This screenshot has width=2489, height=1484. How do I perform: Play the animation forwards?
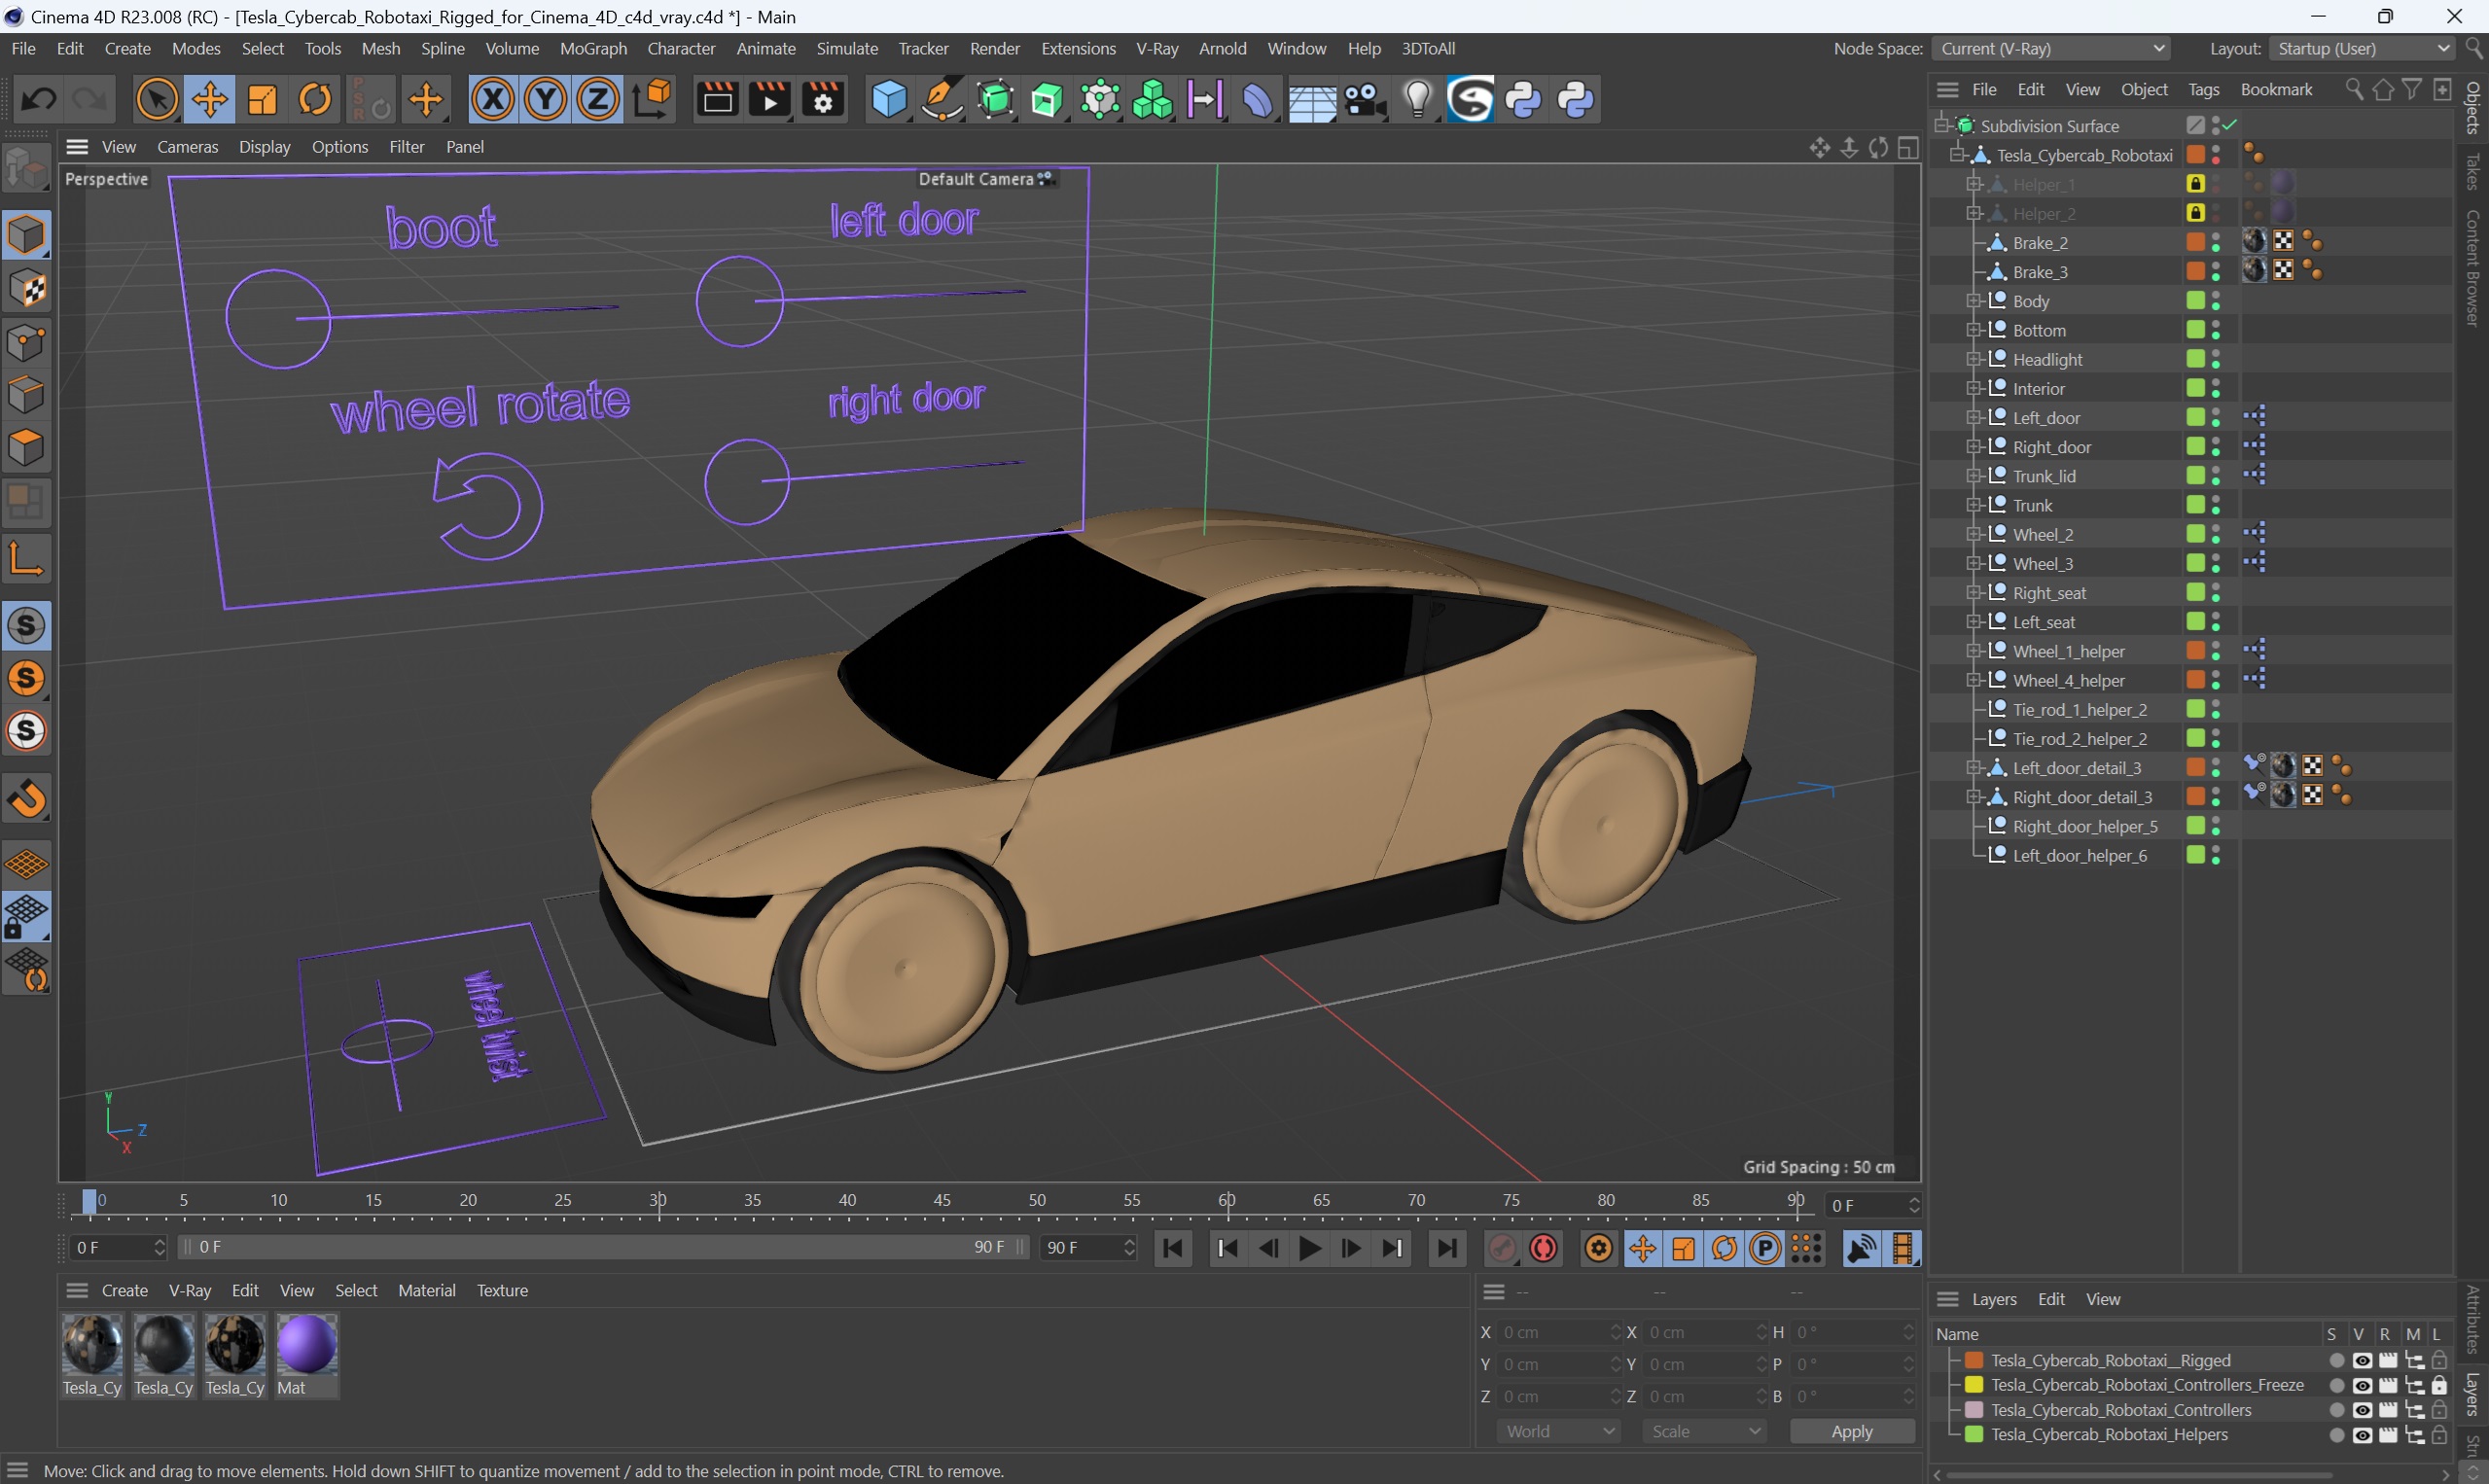[x=1309, y=1248]
